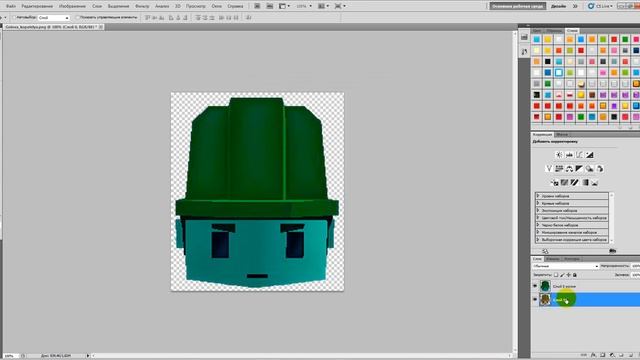
Task: Expand the Black & White presets list
Action: [x=538, y=225]
